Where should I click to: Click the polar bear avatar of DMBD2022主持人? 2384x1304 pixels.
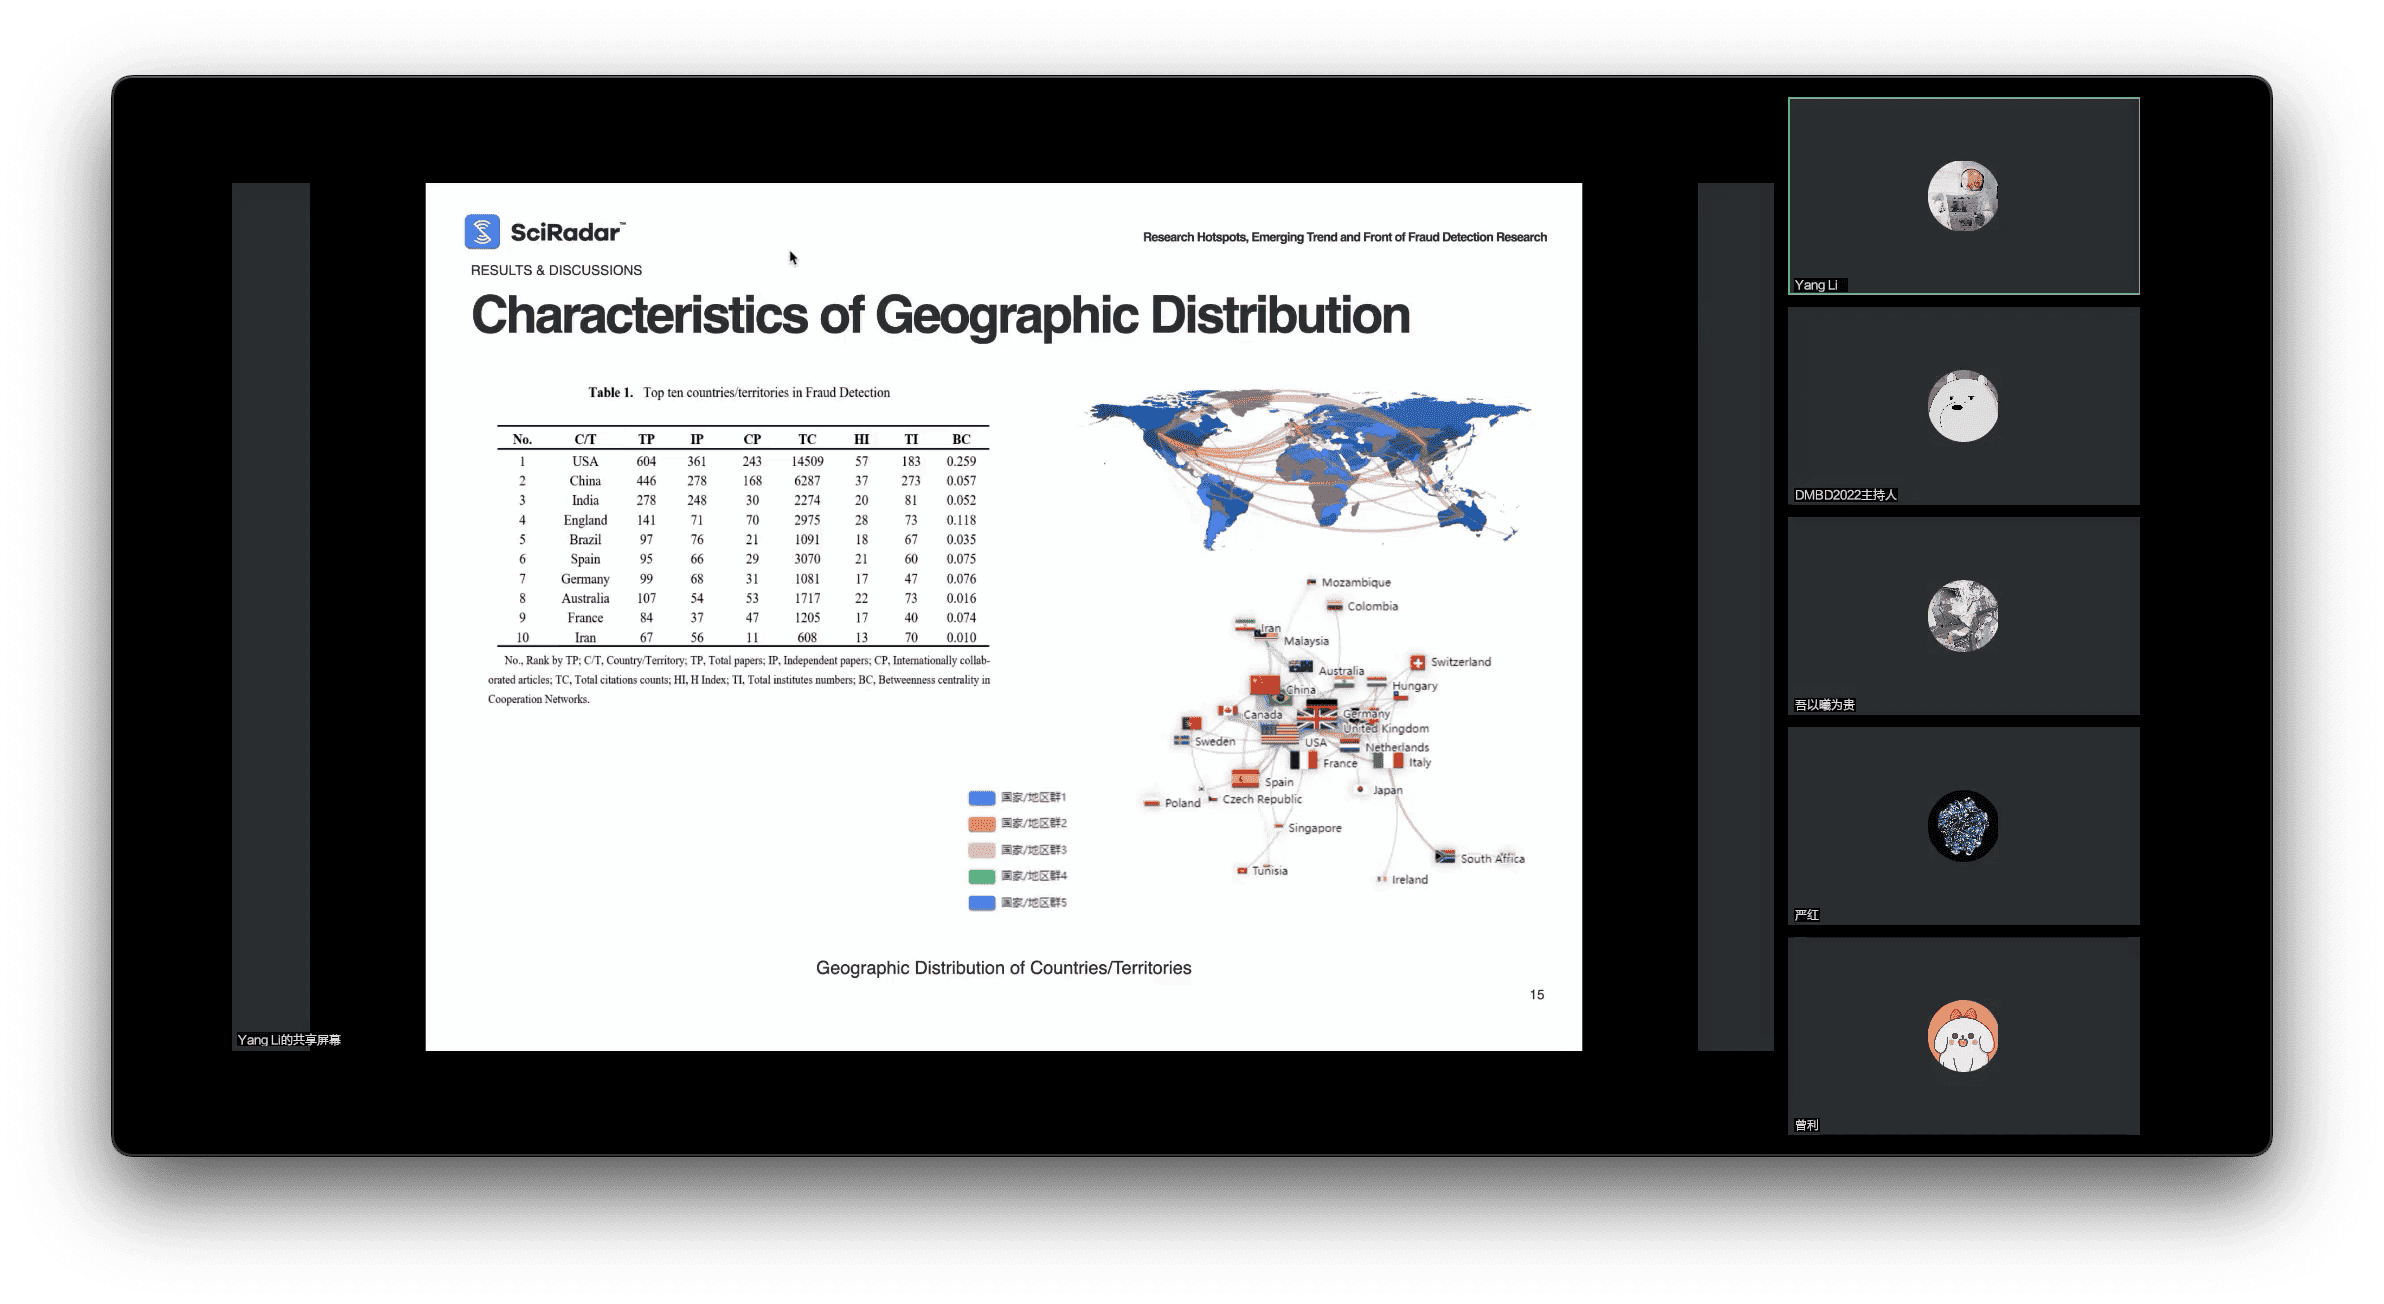tap(1962, 406)
